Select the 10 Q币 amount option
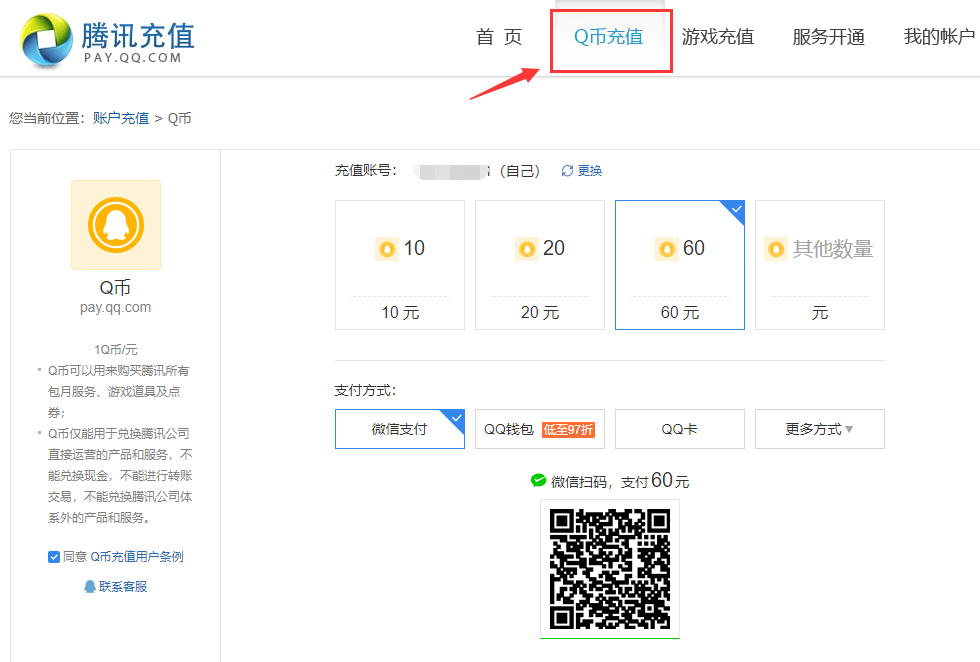 [400, 264]
